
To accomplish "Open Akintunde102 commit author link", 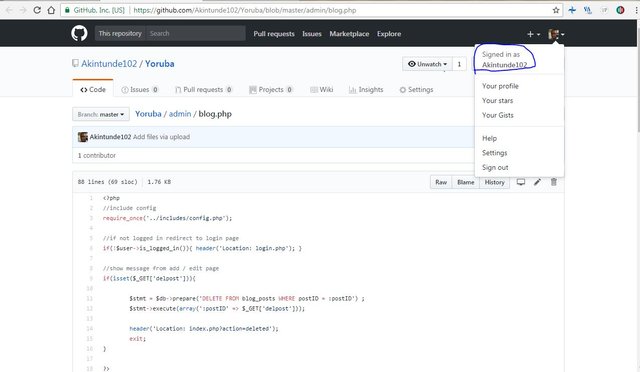I will click(110, 137).
